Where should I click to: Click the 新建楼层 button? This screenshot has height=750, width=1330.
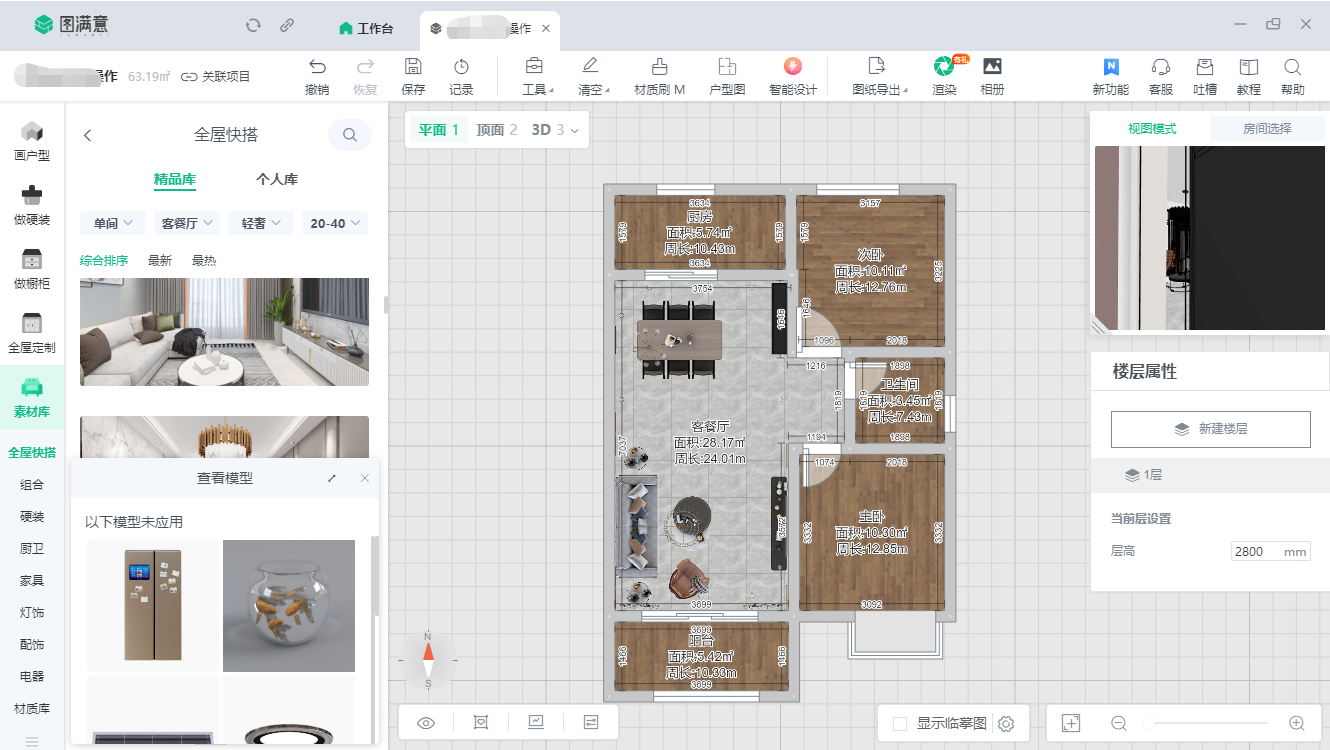click(x=1210, y=429)
